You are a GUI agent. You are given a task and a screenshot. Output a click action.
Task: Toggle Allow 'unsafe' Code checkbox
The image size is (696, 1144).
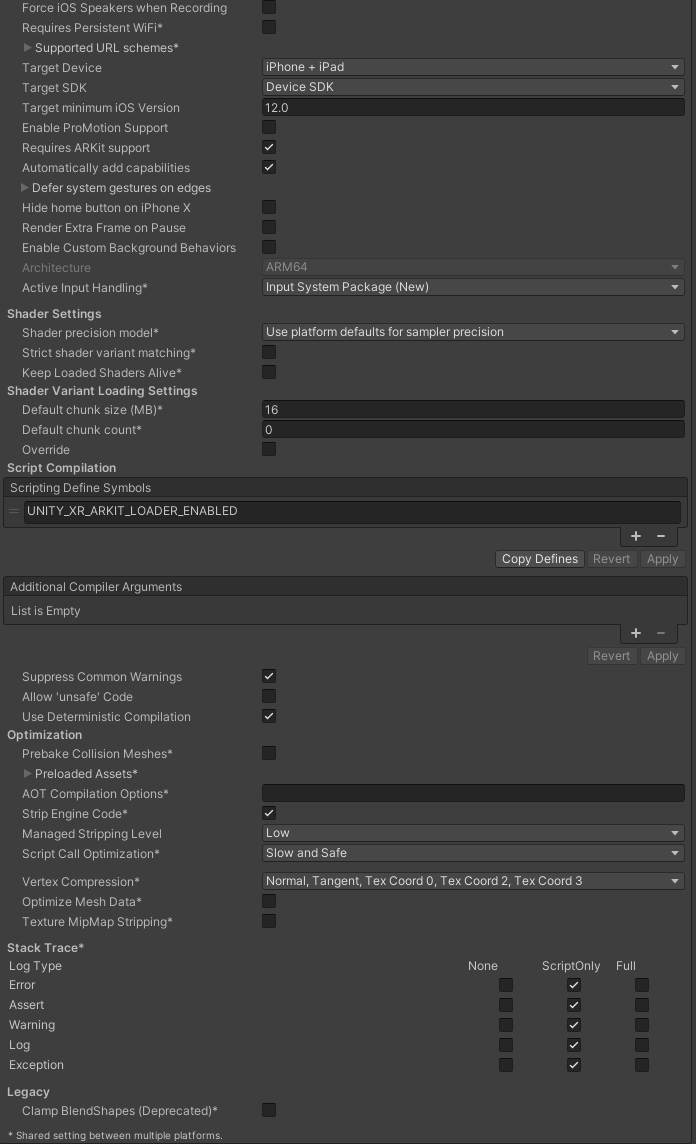269,696
